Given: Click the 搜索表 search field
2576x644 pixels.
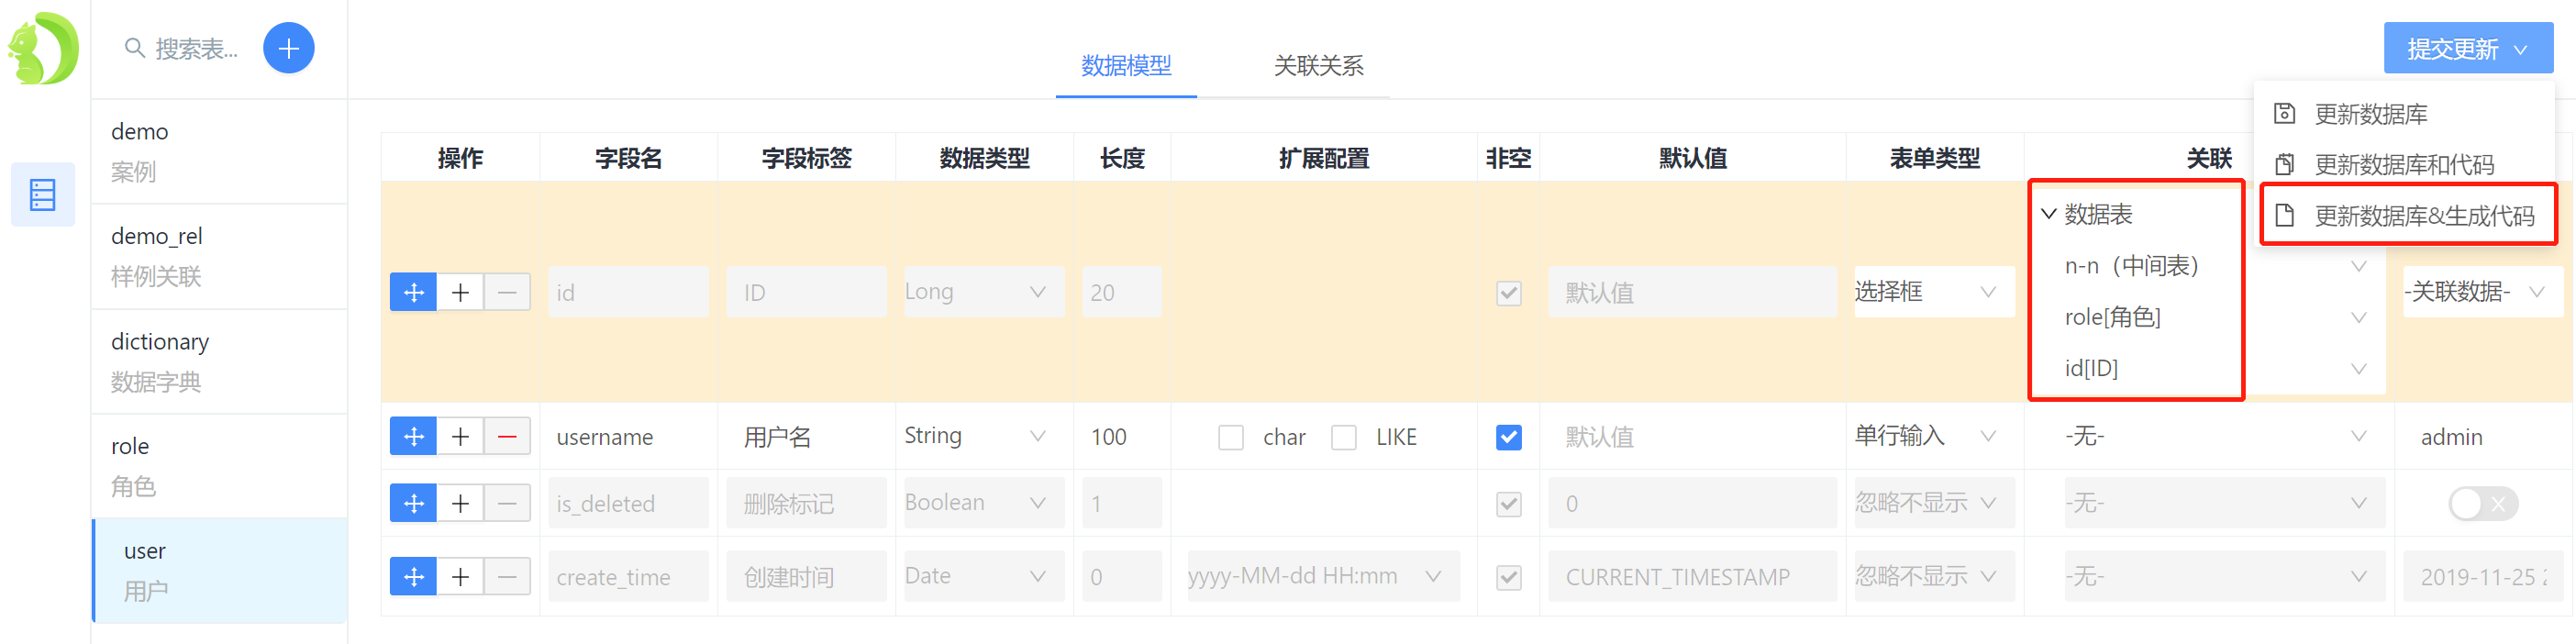Looking at the screenshot, I should pyautogui.click(x=197, y=48).
